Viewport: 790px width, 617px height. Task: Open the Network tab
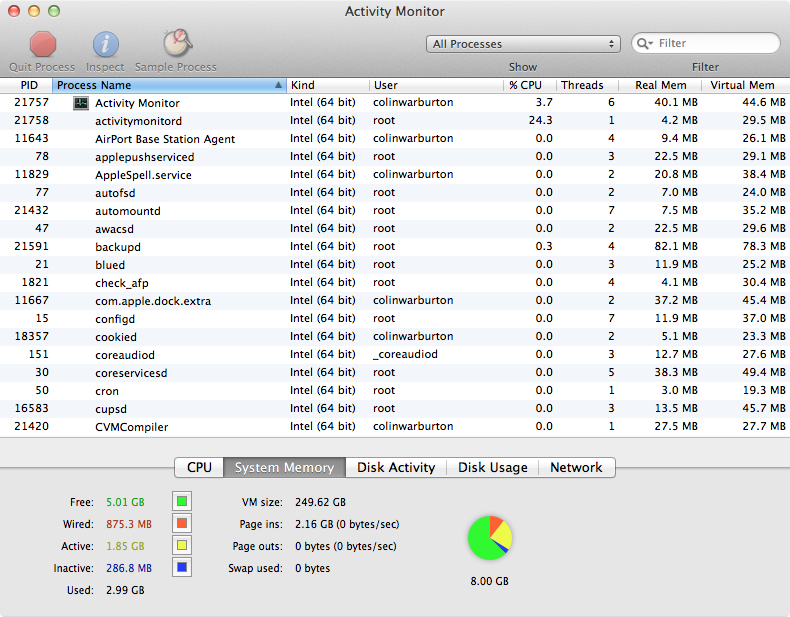(576, 467)
